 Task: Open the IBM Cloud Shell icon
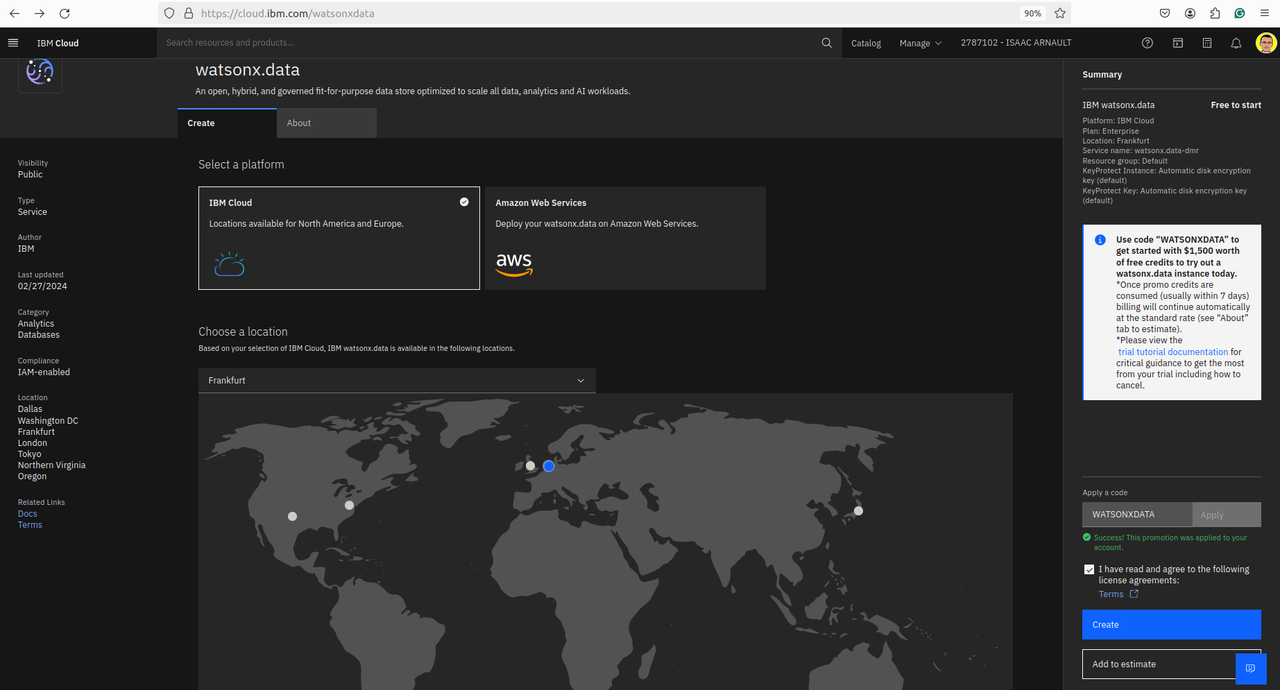[1177, 43]
